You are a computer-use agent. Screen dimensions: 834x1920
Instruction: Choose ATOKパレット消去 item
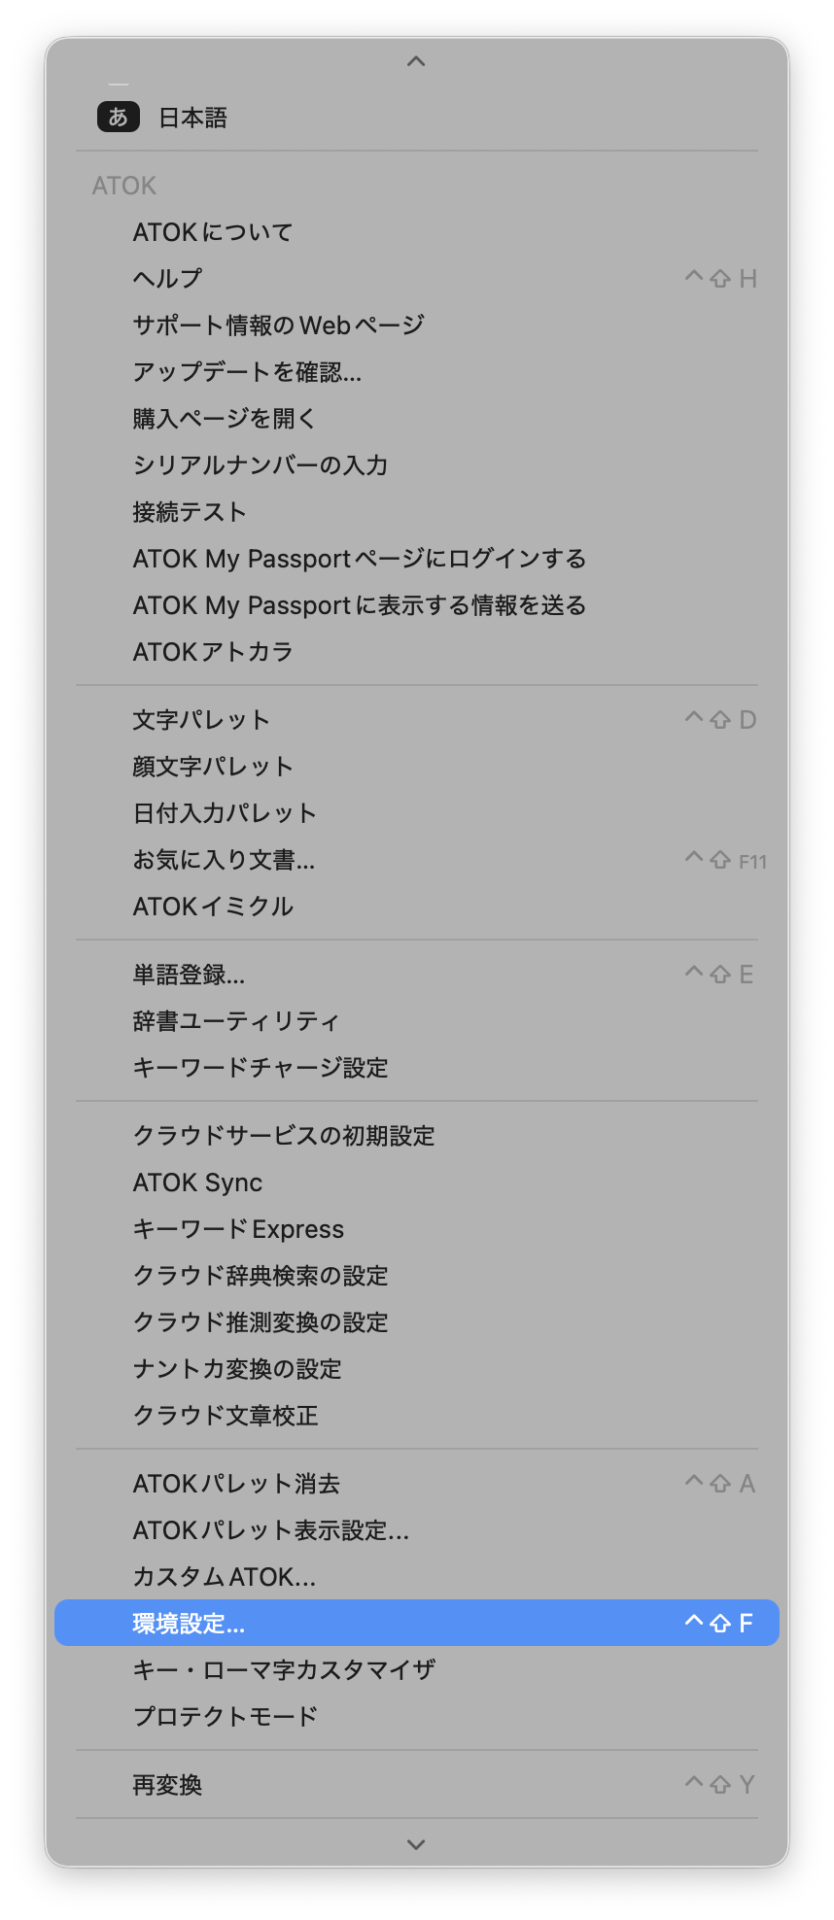pos(416,1484)
